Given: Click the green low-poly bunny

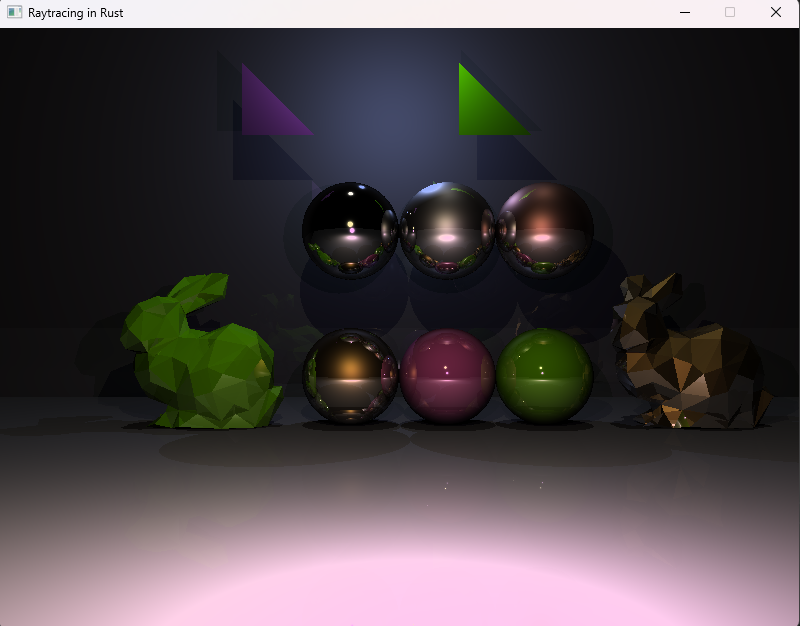Looking at the screenshot, I should (201, 352).
